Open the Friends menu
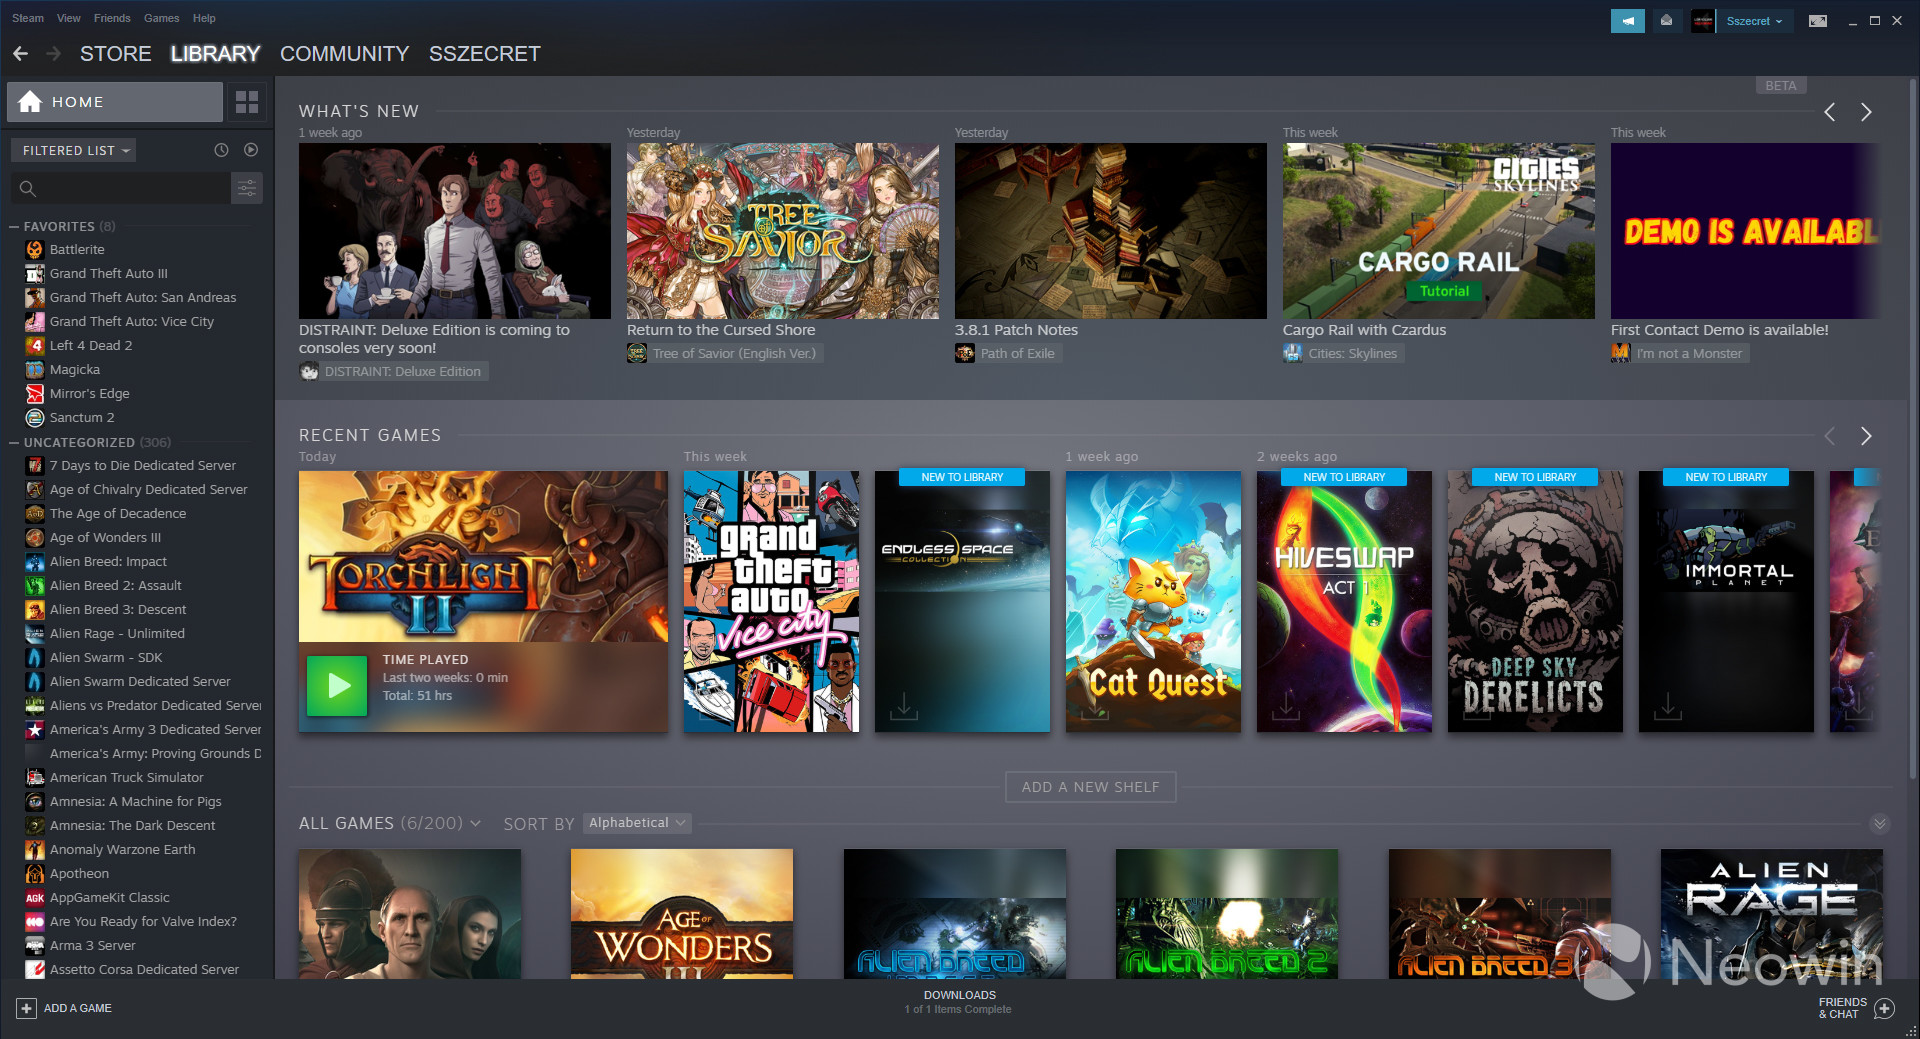Image resolution: width=1920 pixels, height=1039 pixels. (112, 18)
